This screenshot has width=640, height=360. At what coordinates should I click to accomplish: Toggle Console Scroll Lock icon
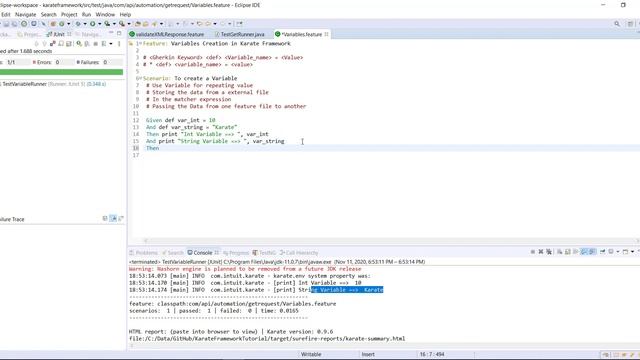click(567, 252)
